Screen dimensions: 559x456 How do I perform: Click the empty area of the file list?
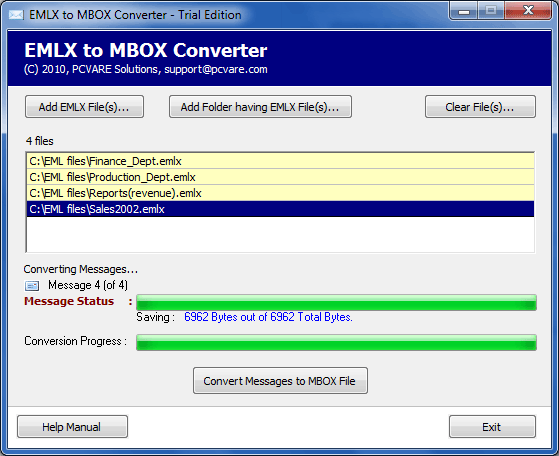pos(280,234)
